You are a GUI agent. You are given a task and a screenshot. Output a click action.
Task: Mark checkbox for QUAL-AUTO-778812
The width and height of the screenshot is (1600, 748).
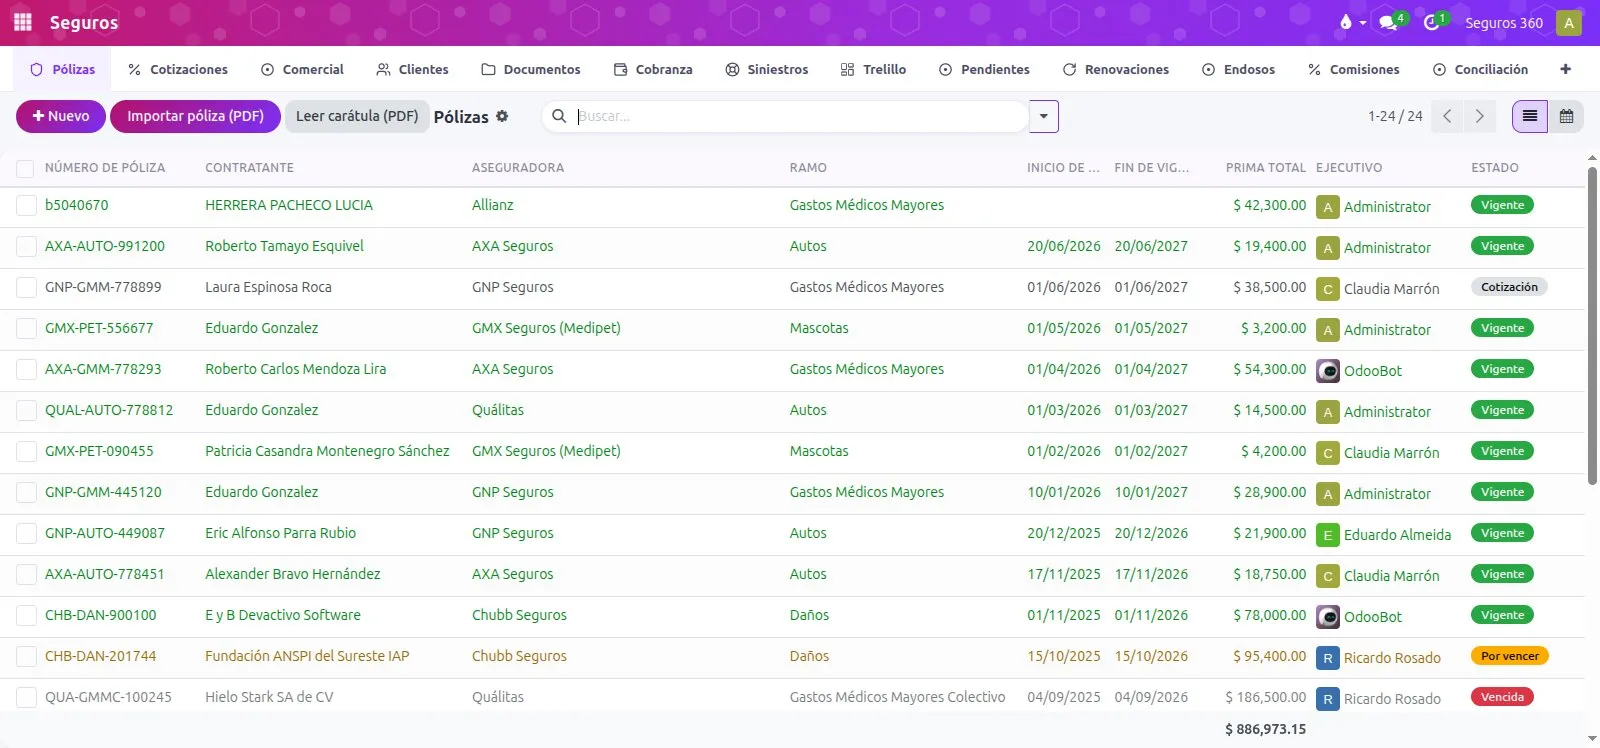pyautogui.click(x=26, y=411)
